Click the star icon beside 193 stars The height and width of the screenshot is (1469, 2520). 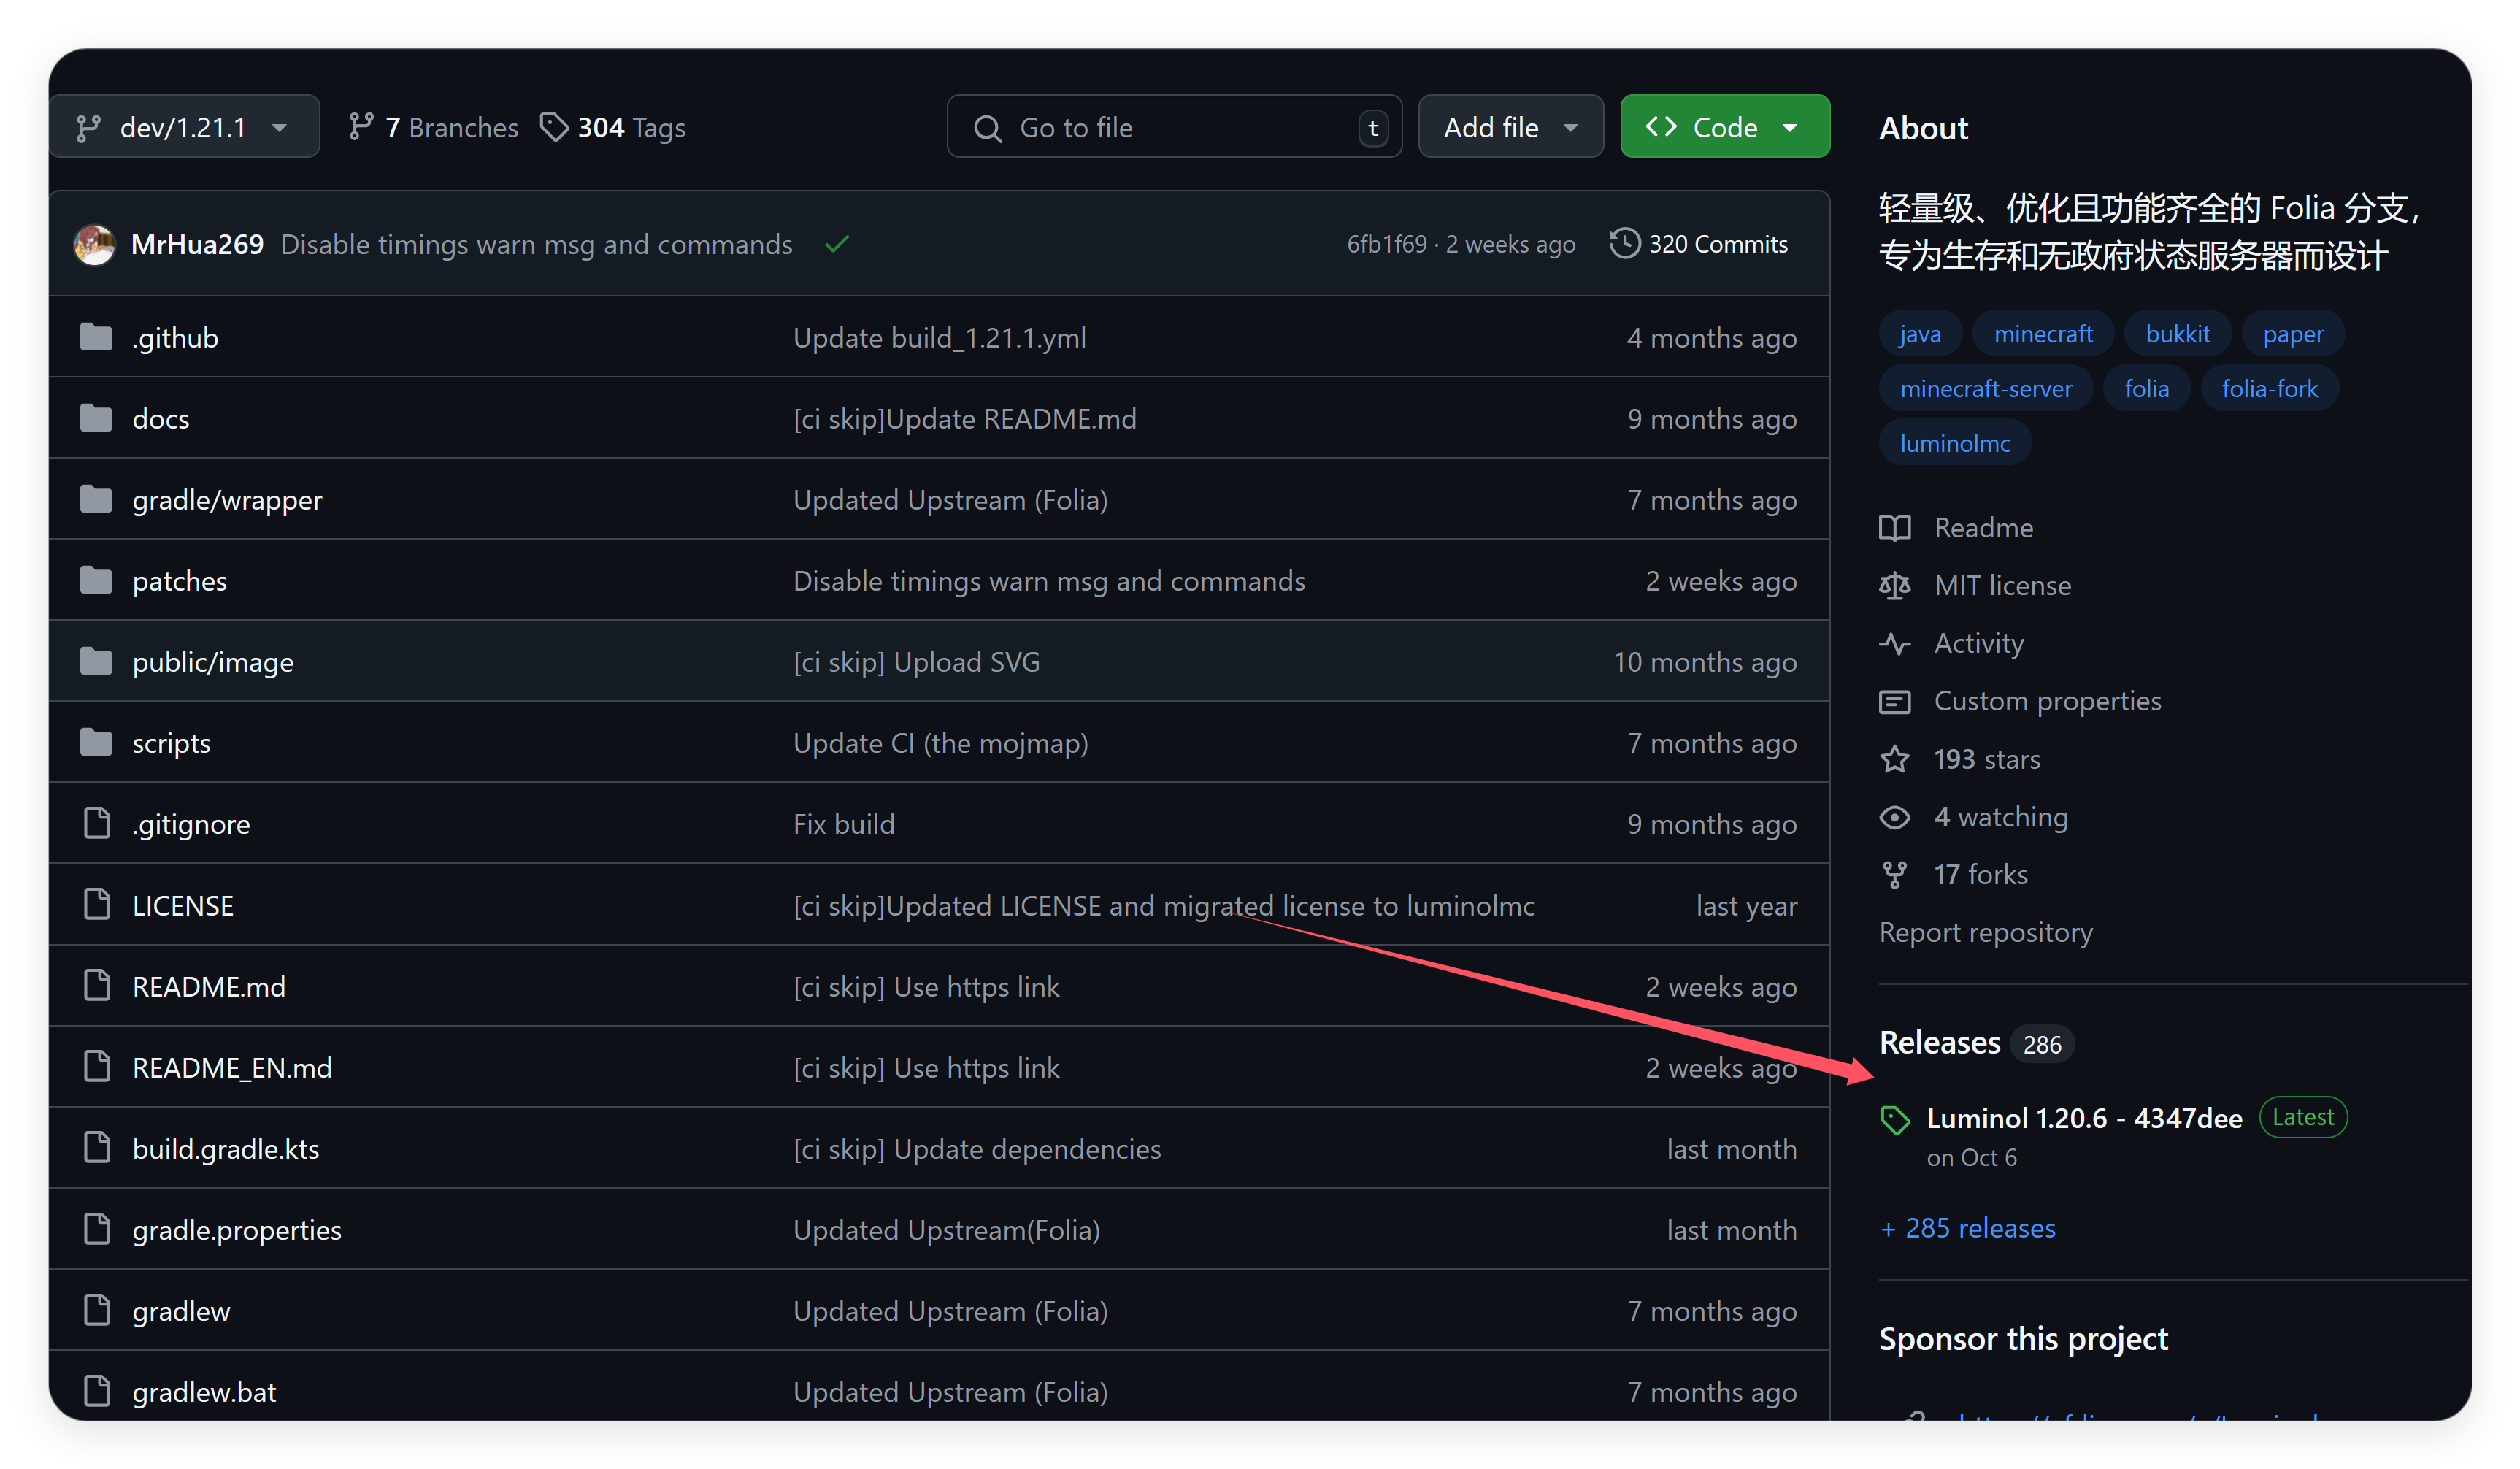[1894, 759]
